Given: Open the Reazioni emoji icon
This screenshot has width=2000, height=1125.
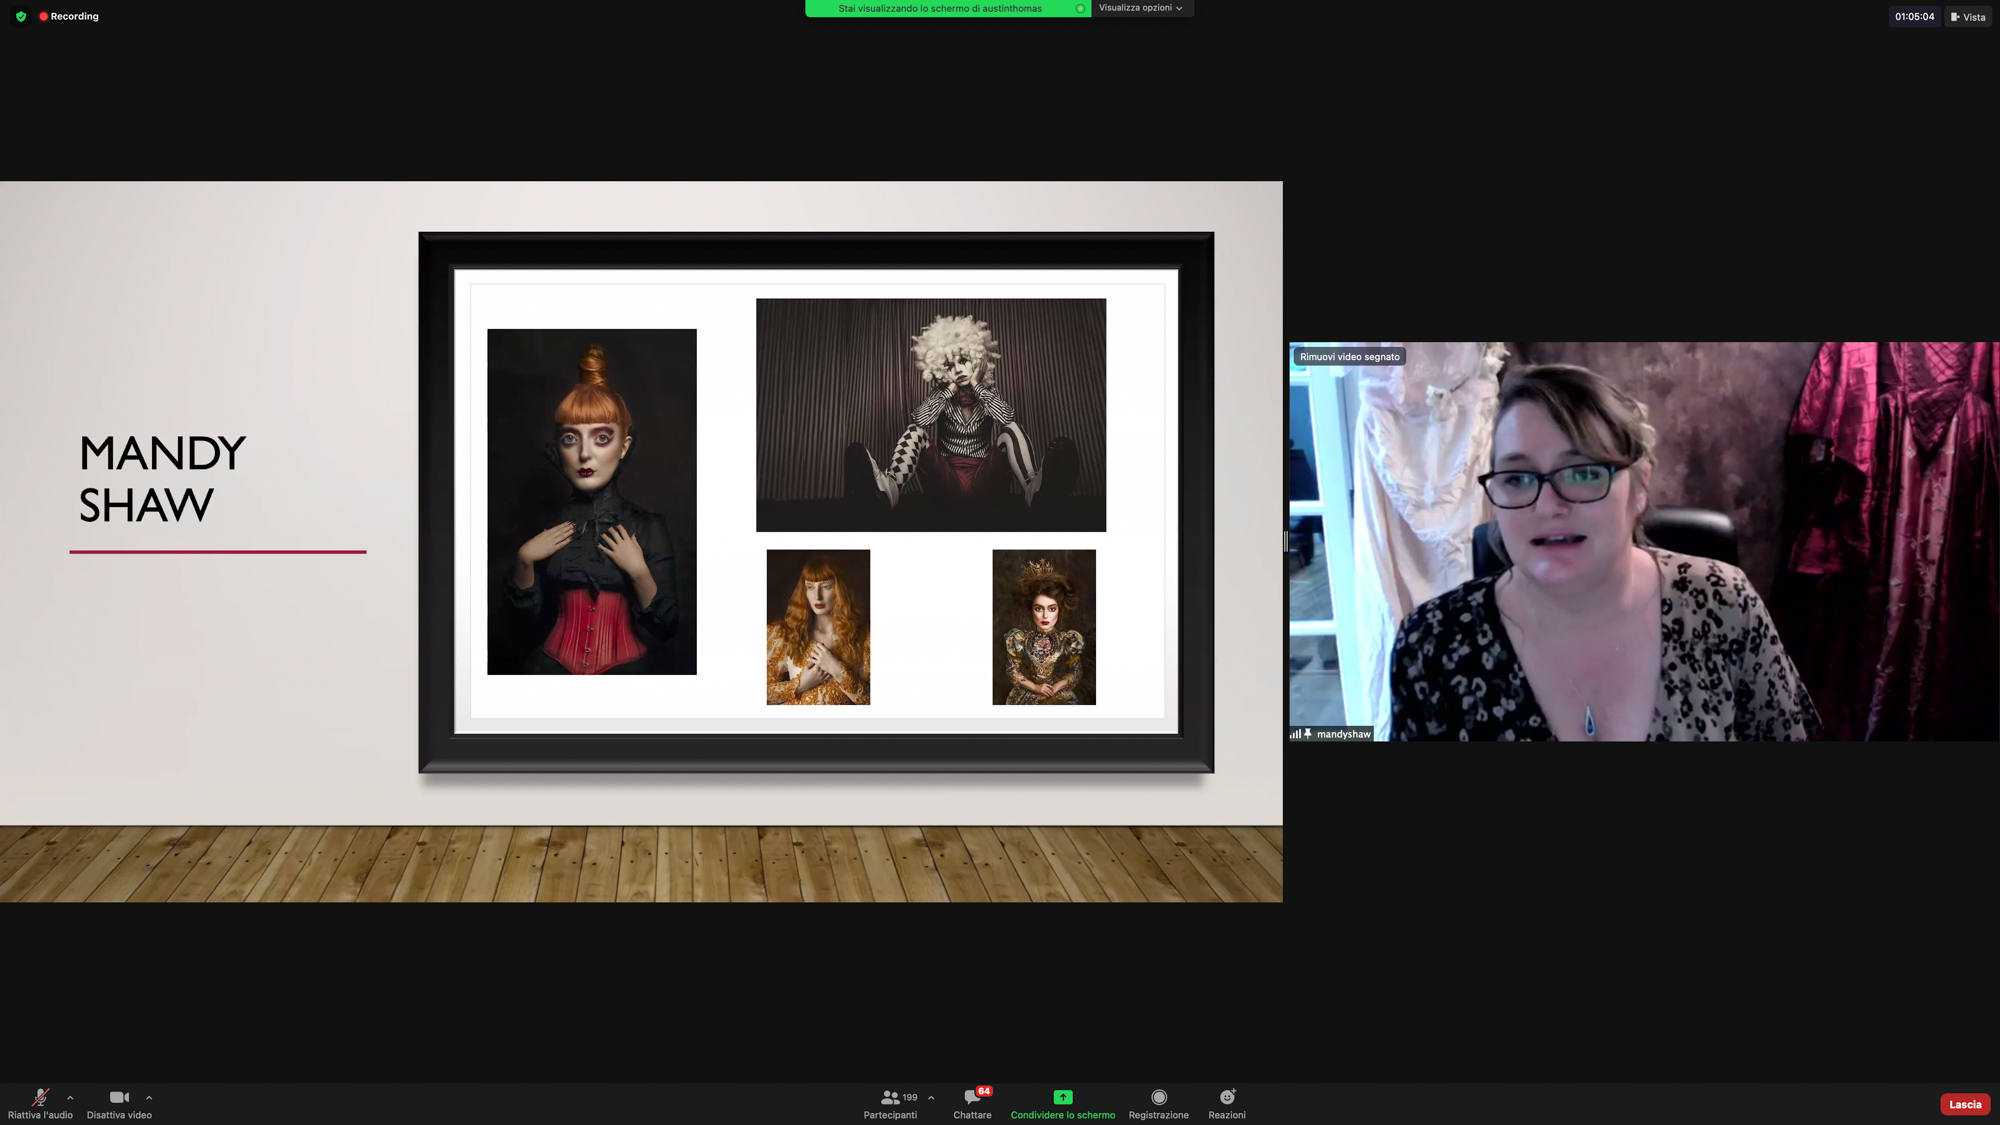Looking at the screenshot, I should pos(1226,1097).
